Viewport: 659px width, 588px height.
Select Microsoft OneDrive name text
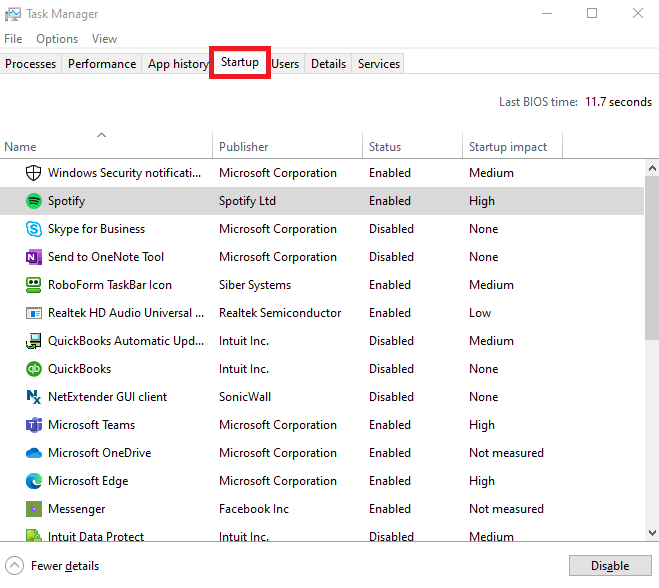click(99, 453)
